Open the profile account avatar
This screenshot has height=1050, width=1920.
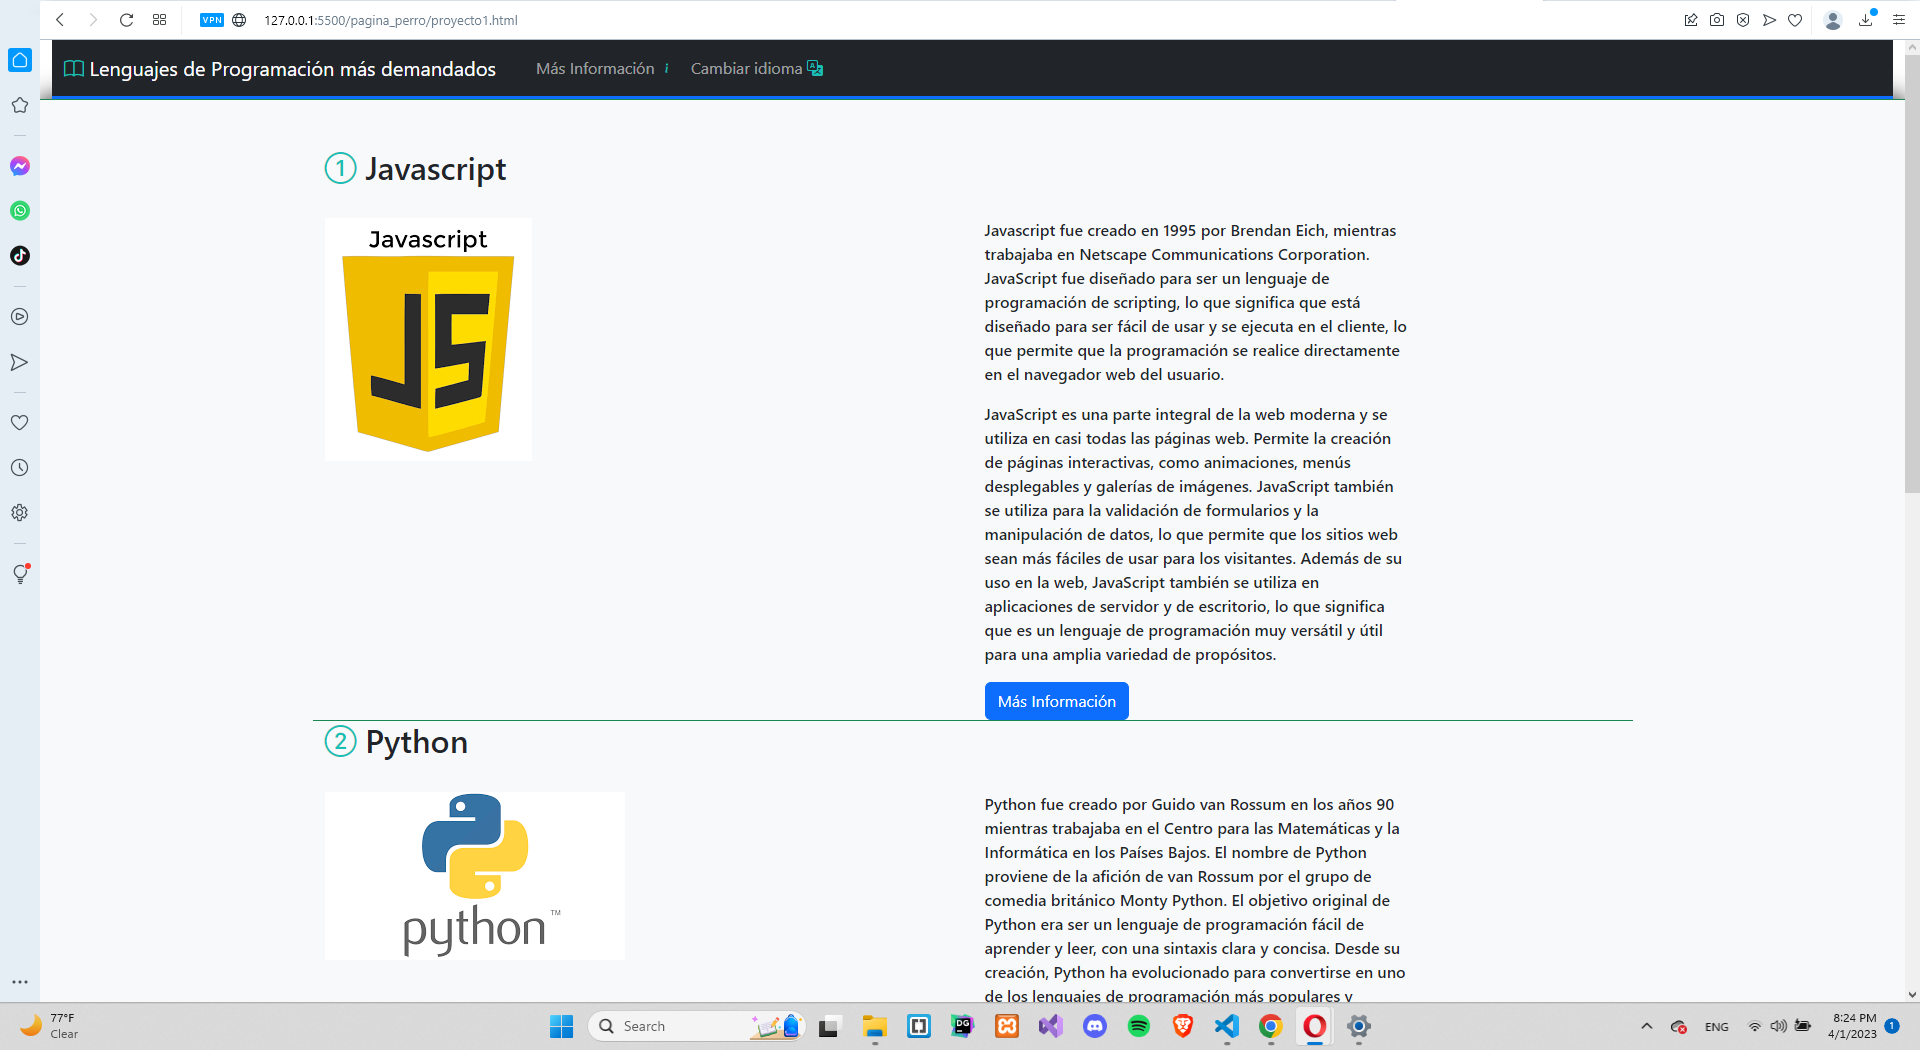click(x=1833, y=20)
